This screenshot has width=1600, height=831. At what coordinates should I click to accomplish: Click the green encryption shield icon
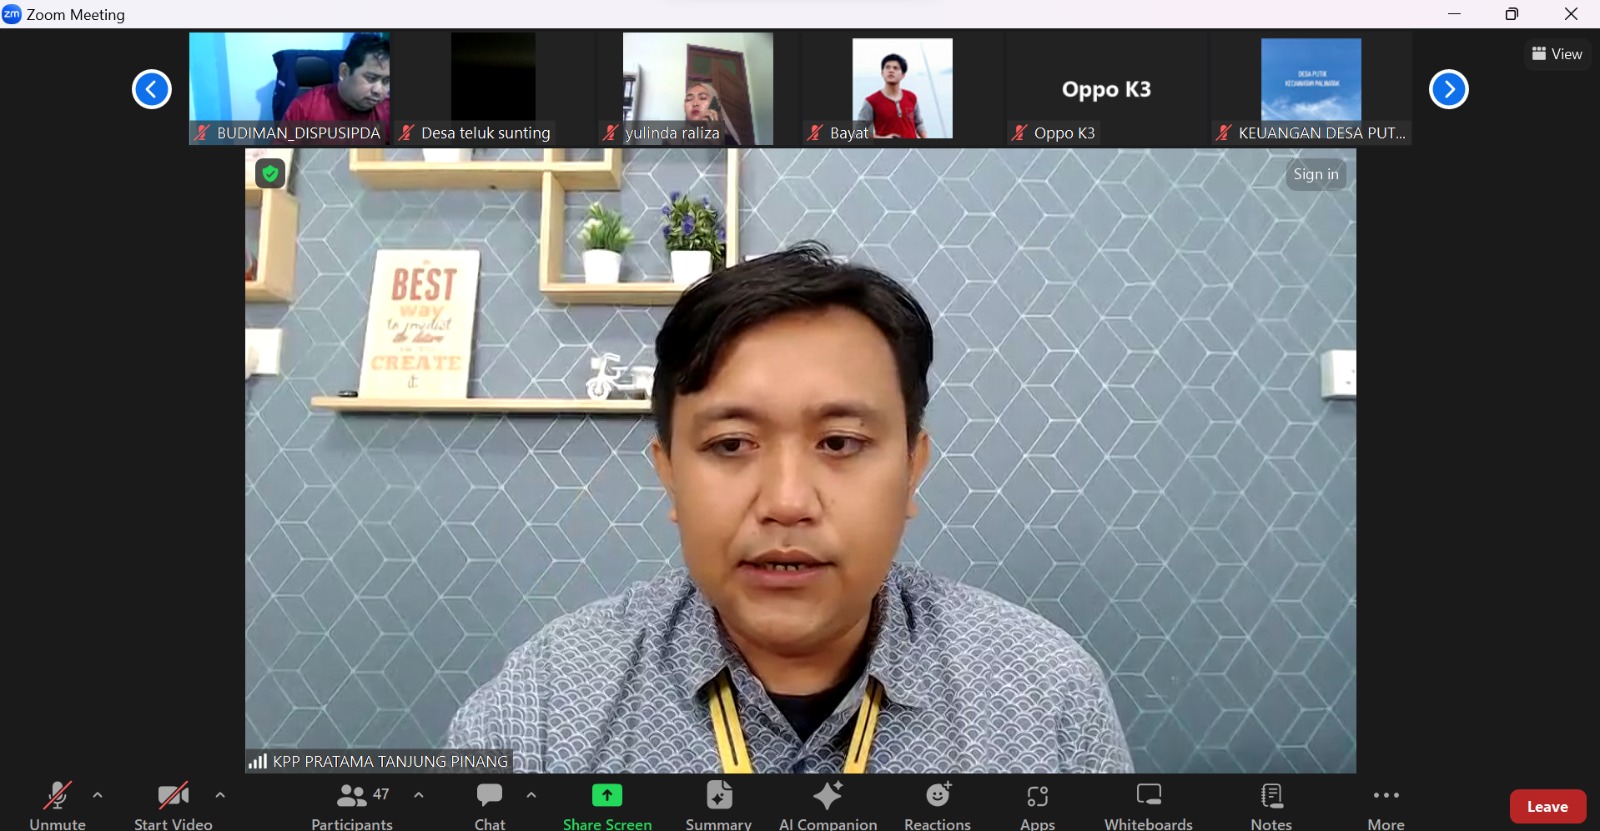click(x=270, y=174)
